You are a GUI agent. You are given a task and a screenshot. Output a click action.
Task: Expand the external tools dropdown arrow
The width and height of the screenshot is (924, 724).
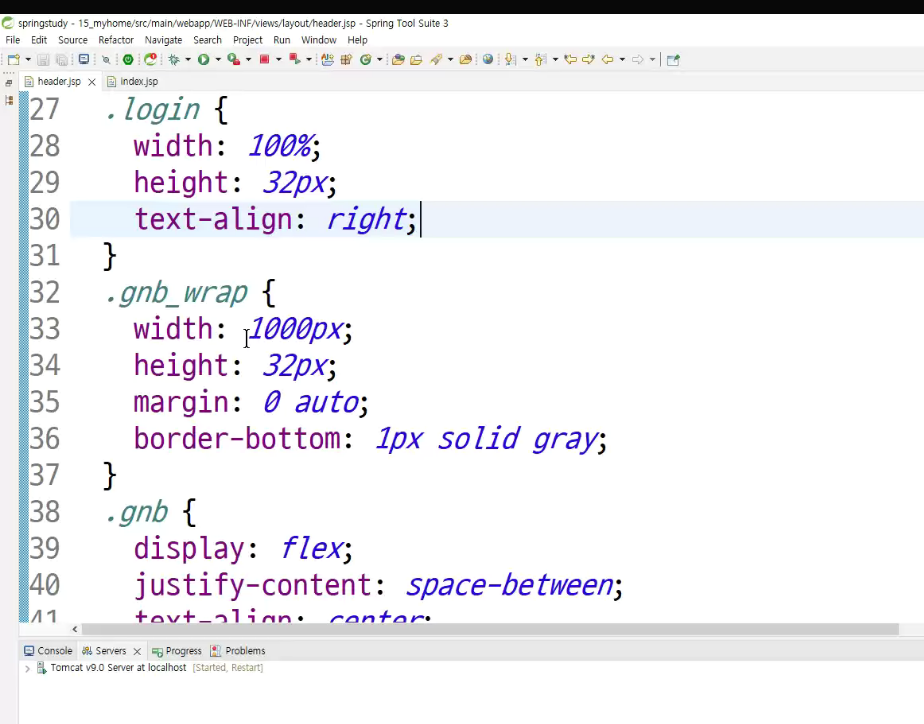248,59
